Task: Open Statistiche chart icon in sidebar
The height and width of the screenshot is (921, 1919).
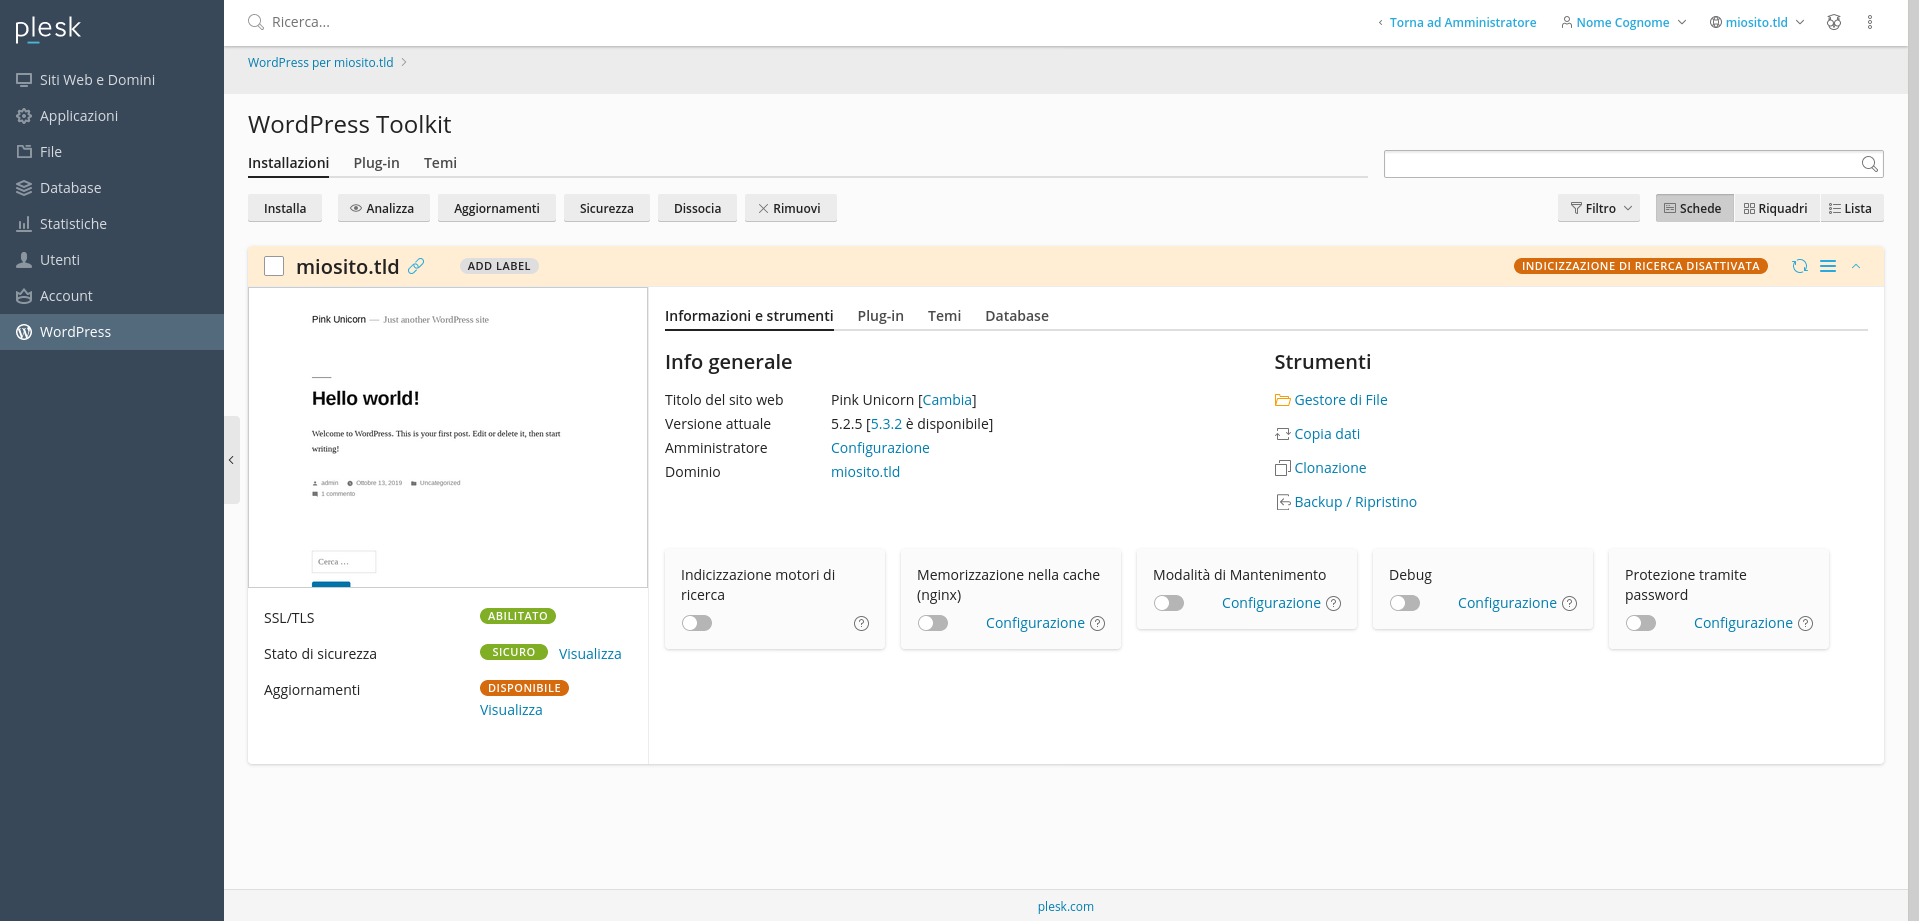Action: [24, 224]
